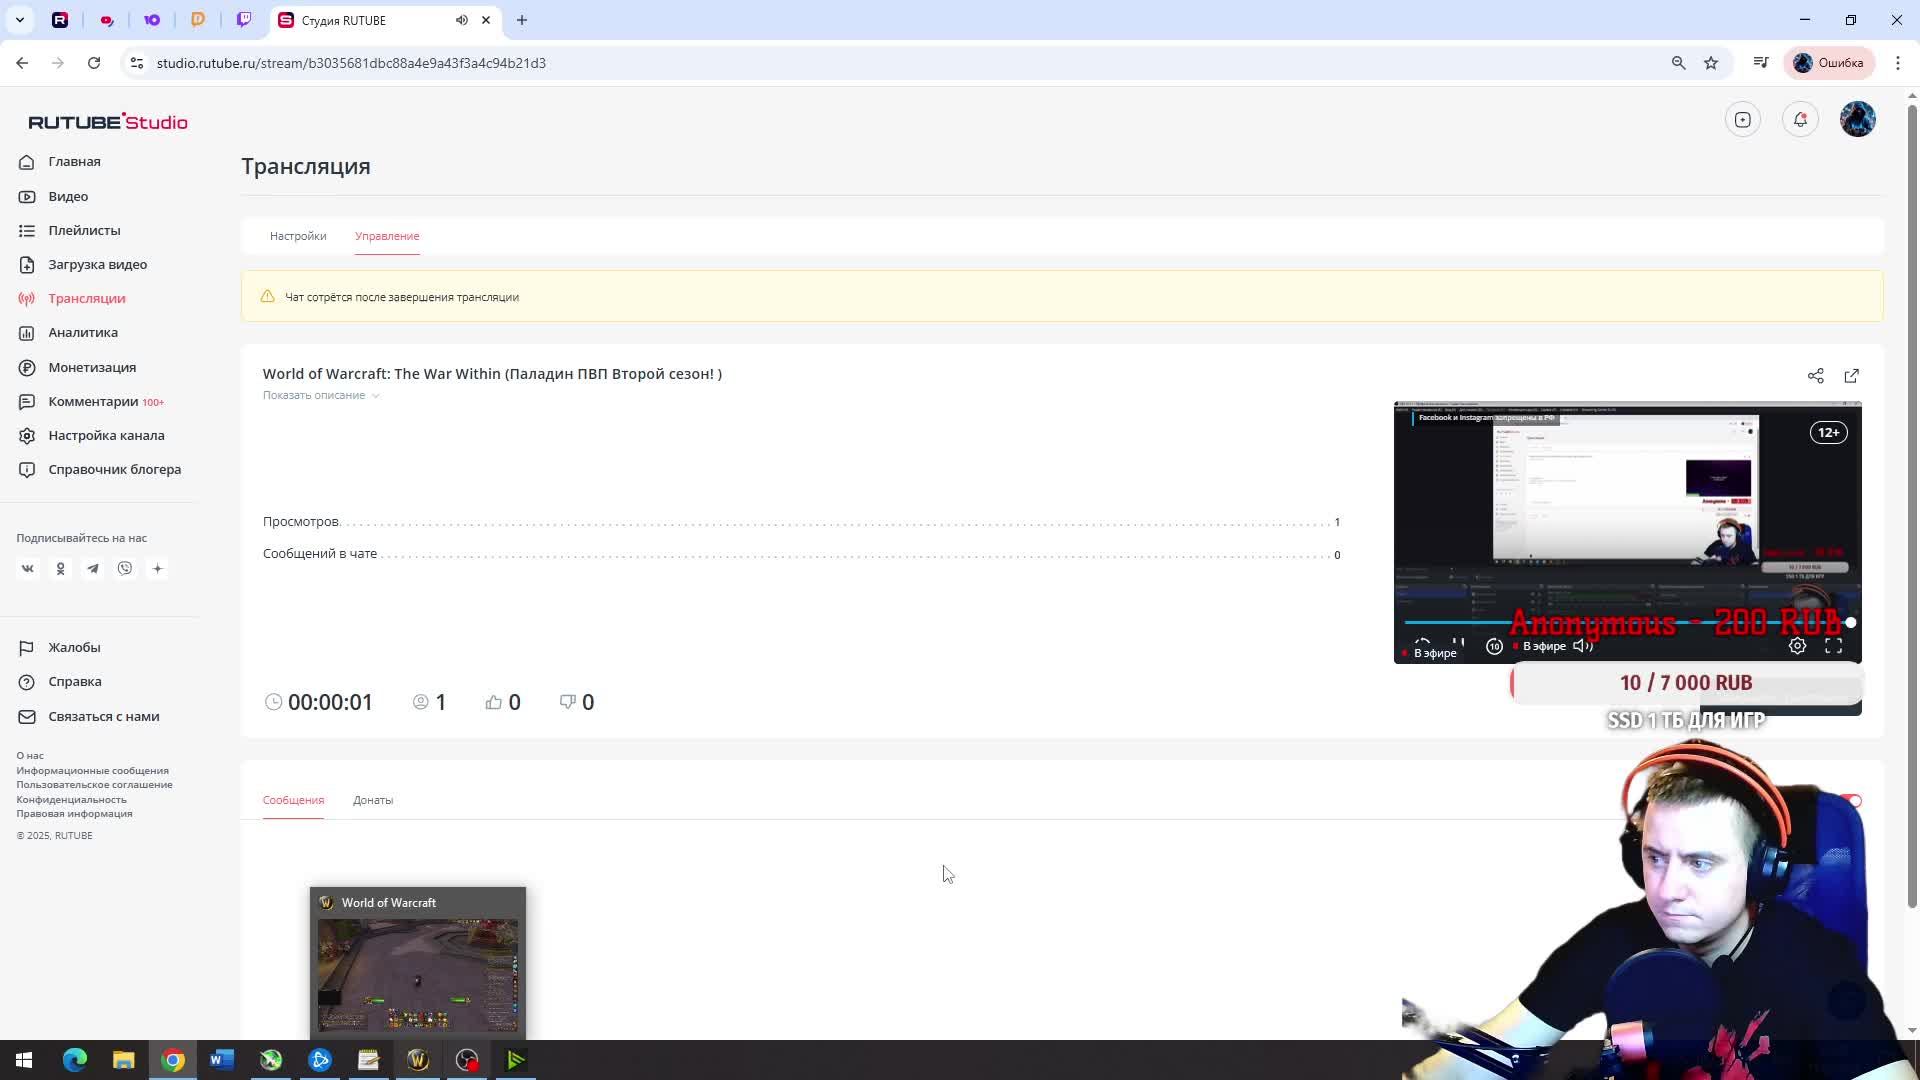Open Пользовательское соглашение link
This screenshot has height=1080, width=1920.
point(94,785)
